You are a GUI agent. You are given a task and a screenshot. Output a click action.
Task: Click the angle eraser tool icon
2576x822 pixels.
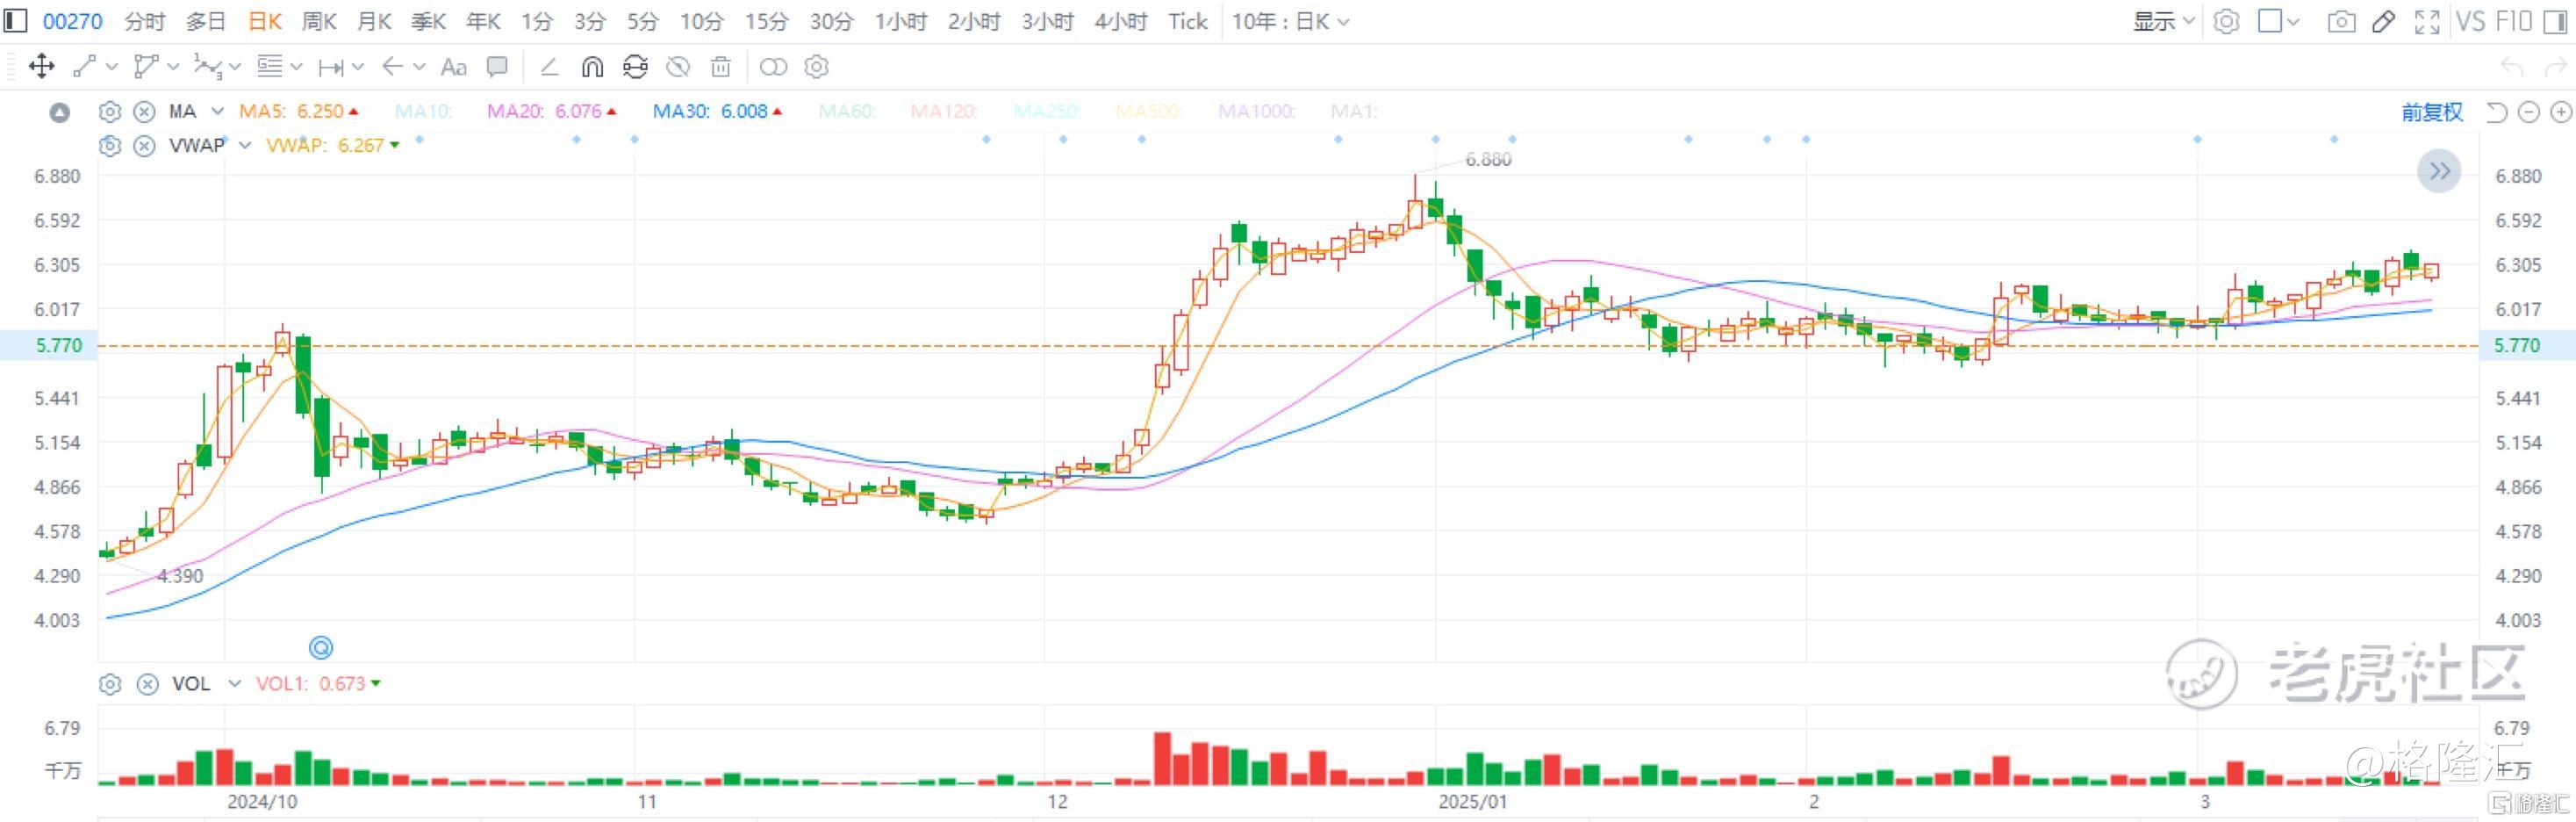(549, 67)
